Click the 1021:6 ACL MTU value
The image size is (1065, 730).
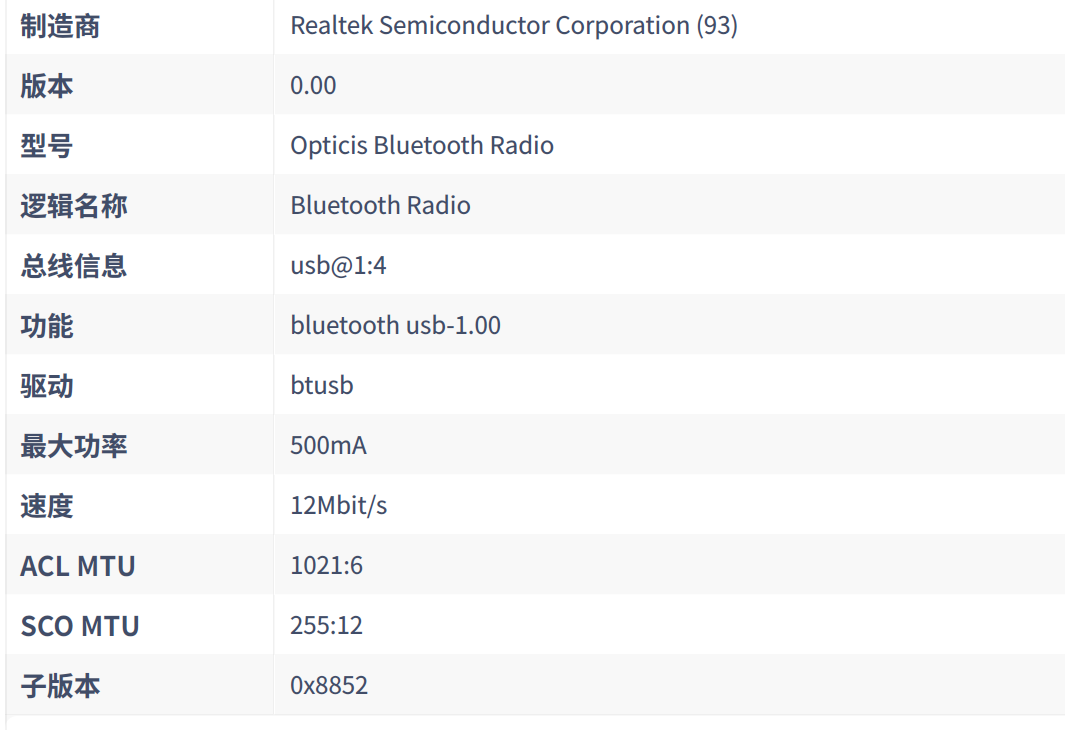(x=326, y=566)
